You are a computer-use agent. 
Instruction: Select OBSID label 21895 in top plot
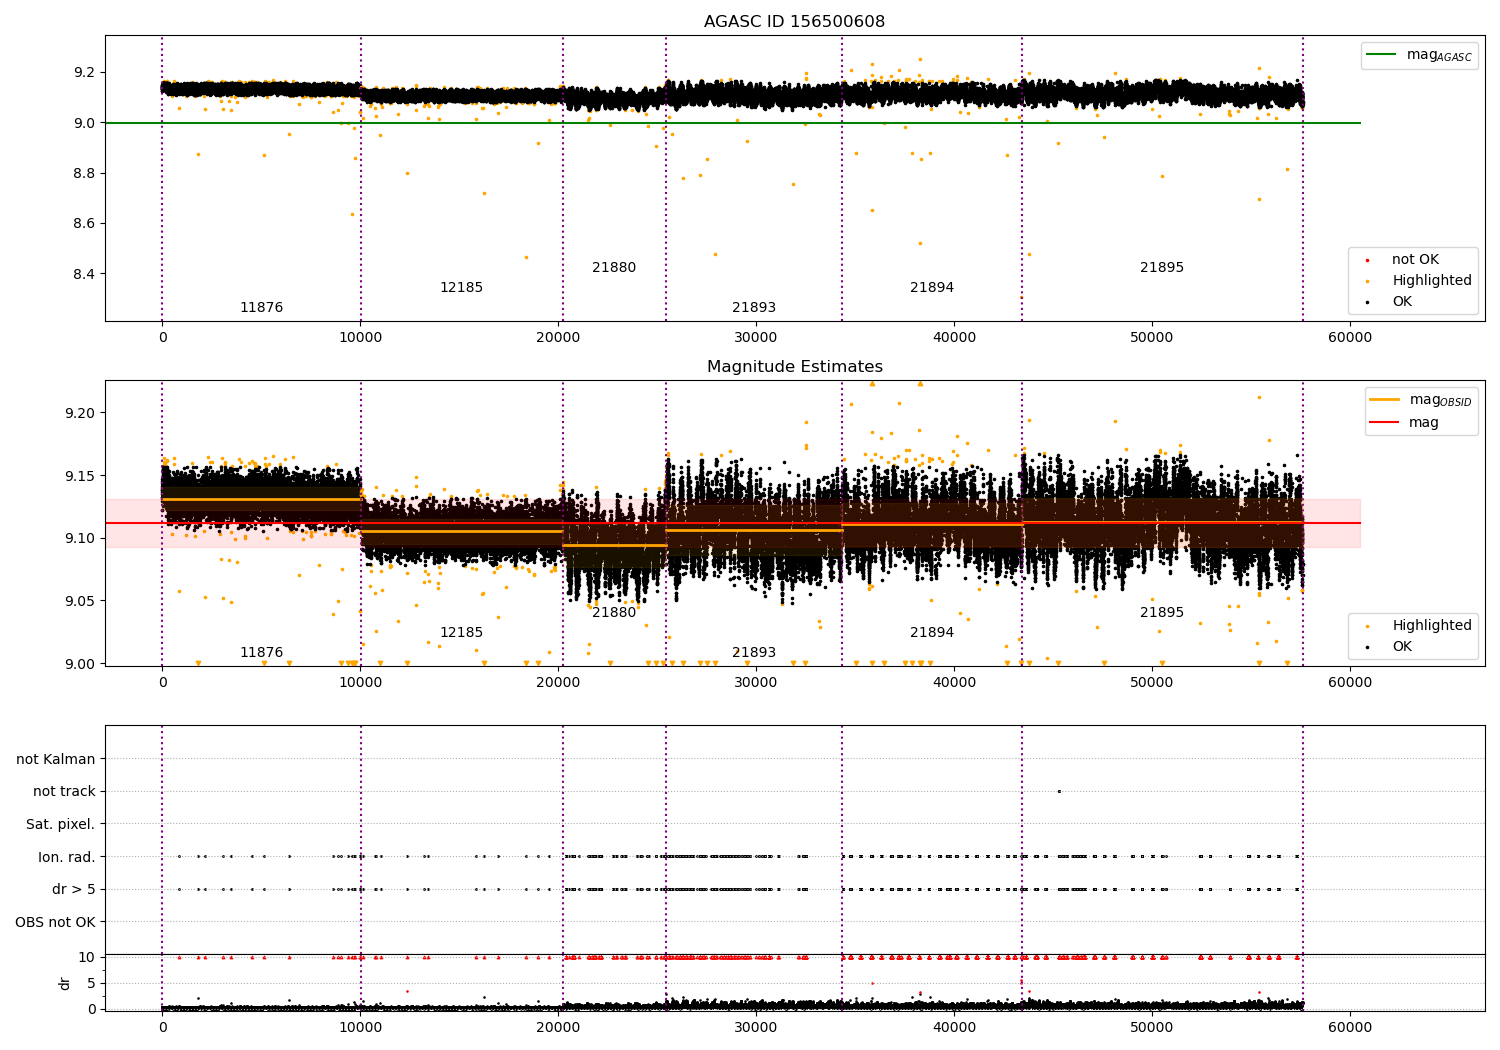(1162, 268)
